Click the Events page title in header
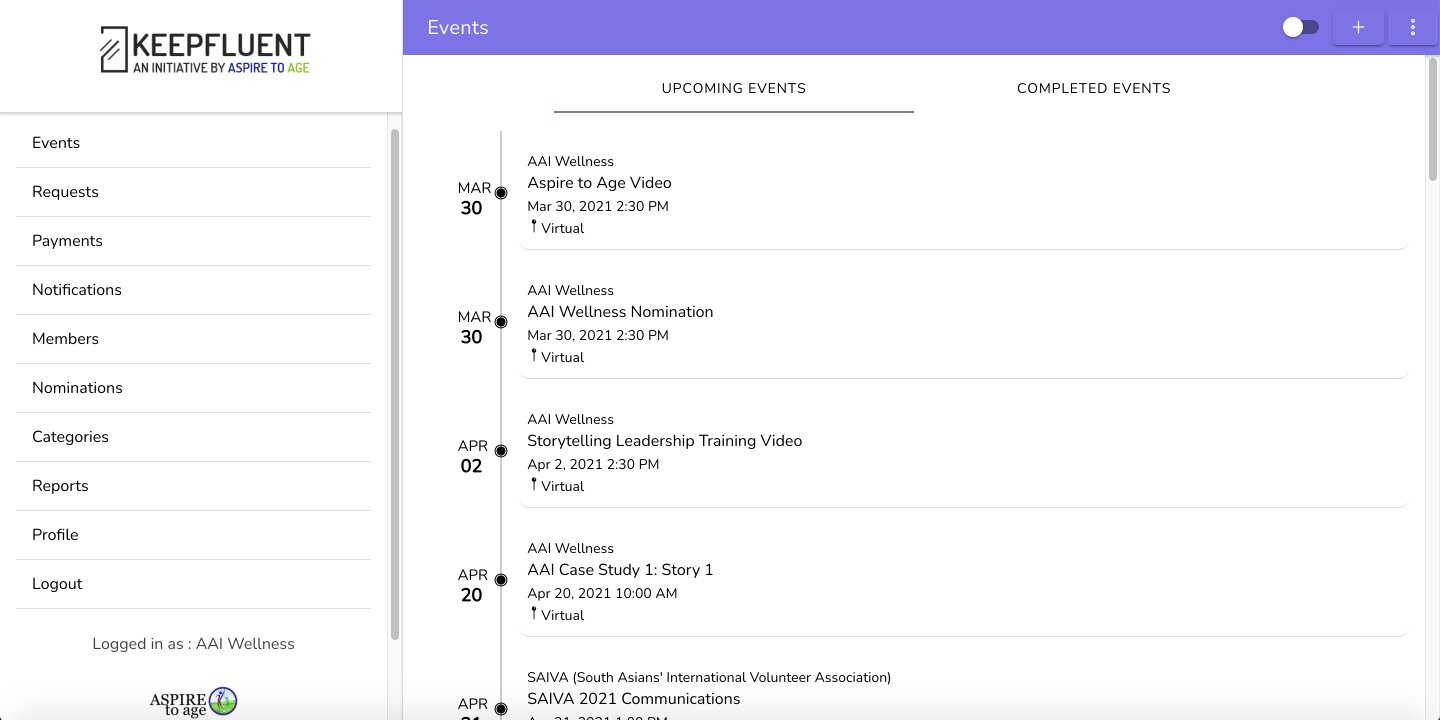Viewport: 1440px width, 720px height. (458, 28)
